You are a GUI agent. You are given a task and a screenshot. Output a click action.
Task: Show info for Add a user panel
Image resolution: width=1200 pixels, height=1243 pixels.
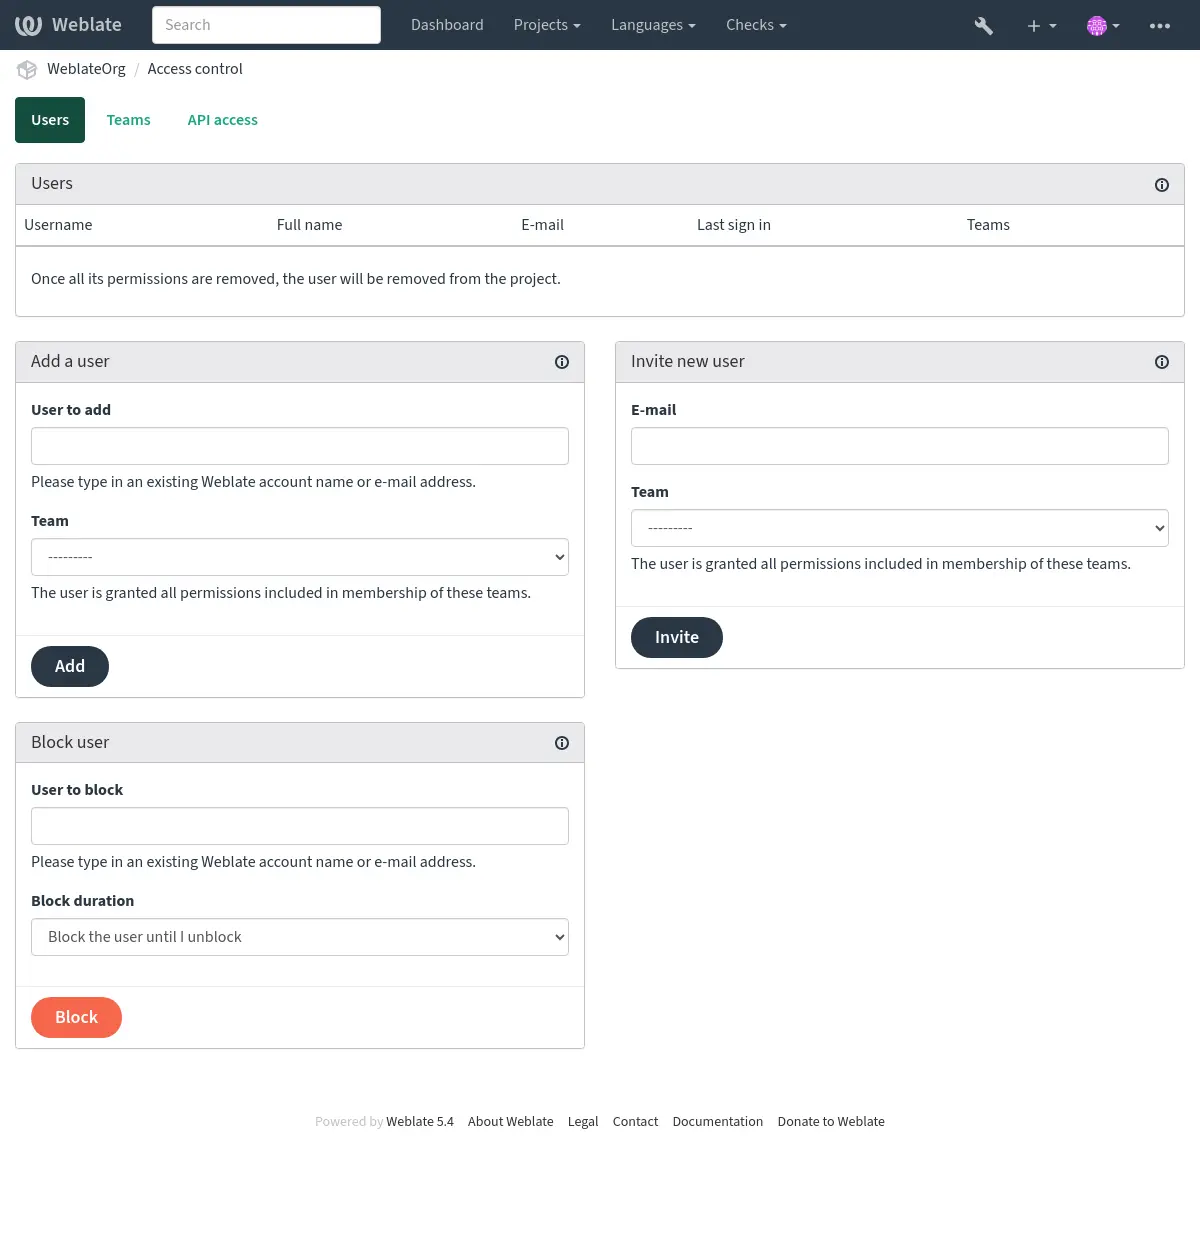[x=562, y=362]
